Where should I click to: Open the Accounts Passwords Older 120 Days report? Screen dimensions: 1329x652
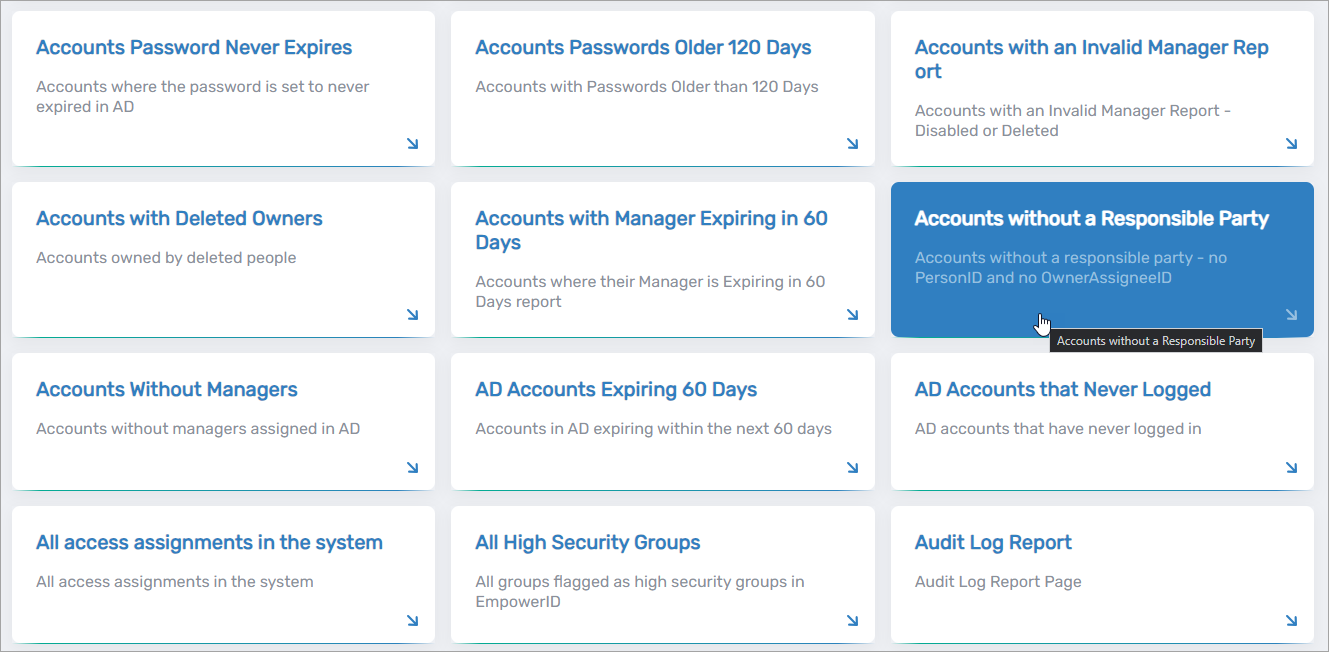[643, 47]
